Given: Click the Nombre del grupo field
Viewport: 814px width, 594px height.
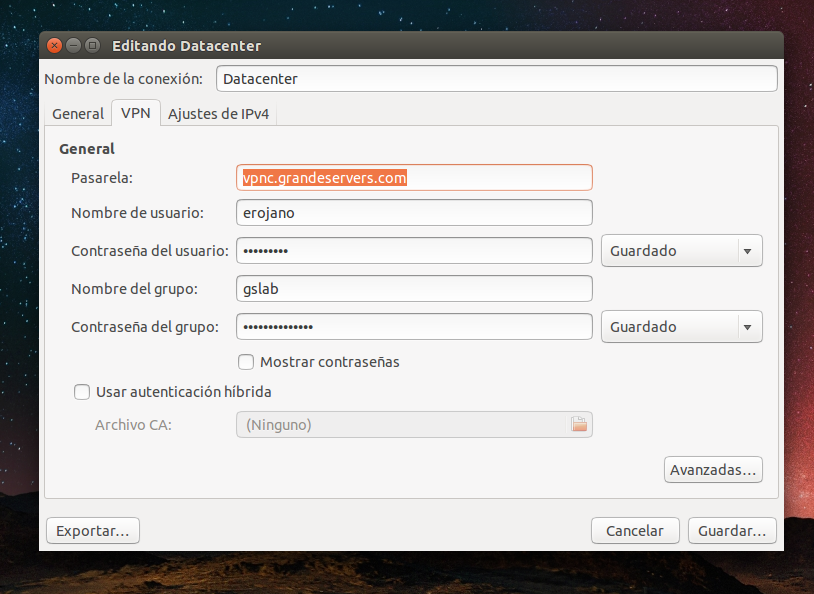Looking at the screenshot, I should pyautogui.click(x=414, y=289).
